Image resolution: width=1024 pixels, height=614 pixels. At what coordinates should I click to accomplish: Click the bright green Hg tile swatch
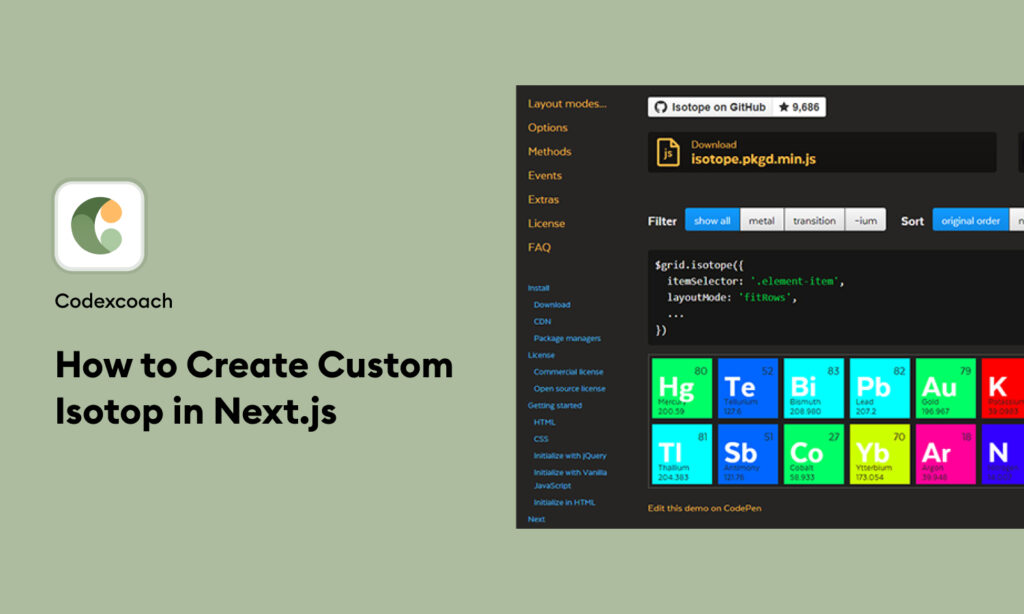pyautogui.click(x=681, y=387)
